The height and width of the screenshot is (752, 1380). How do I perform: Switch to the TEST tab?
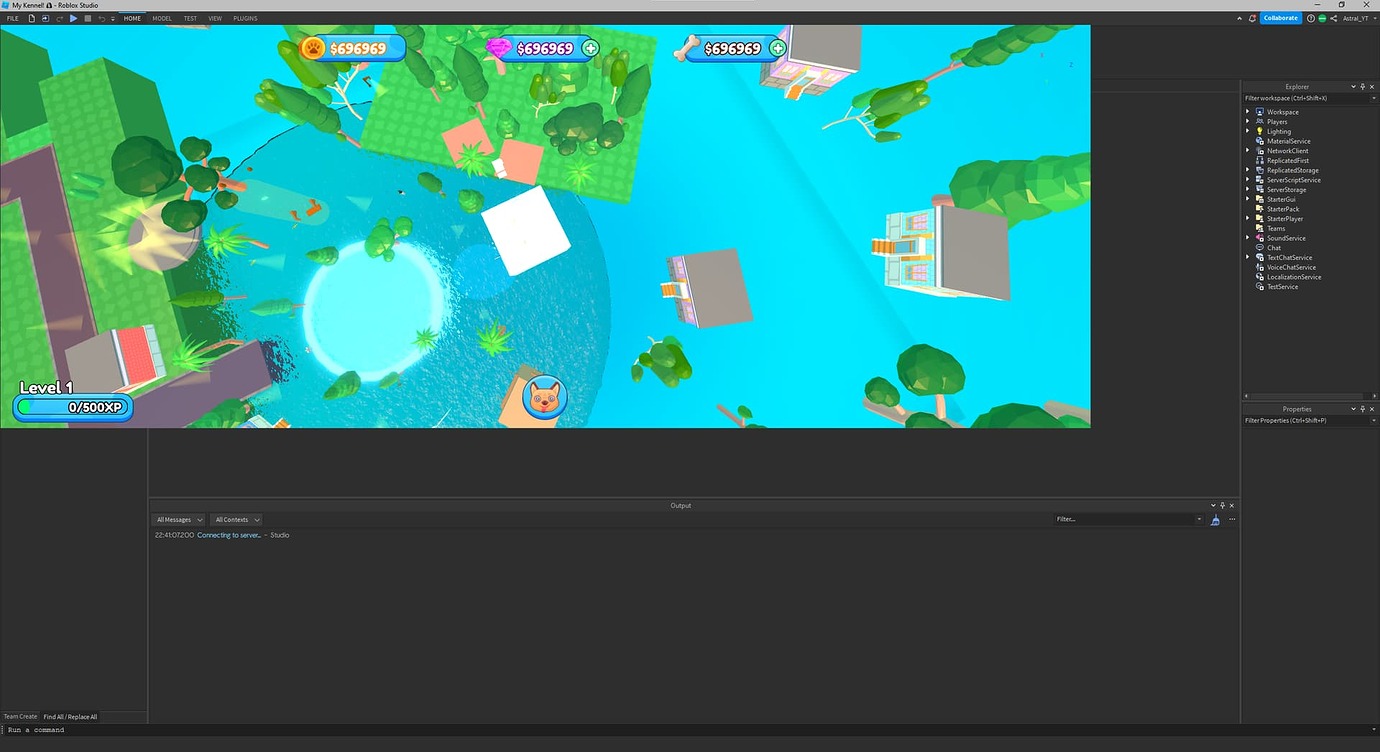[x=190, y=18]
